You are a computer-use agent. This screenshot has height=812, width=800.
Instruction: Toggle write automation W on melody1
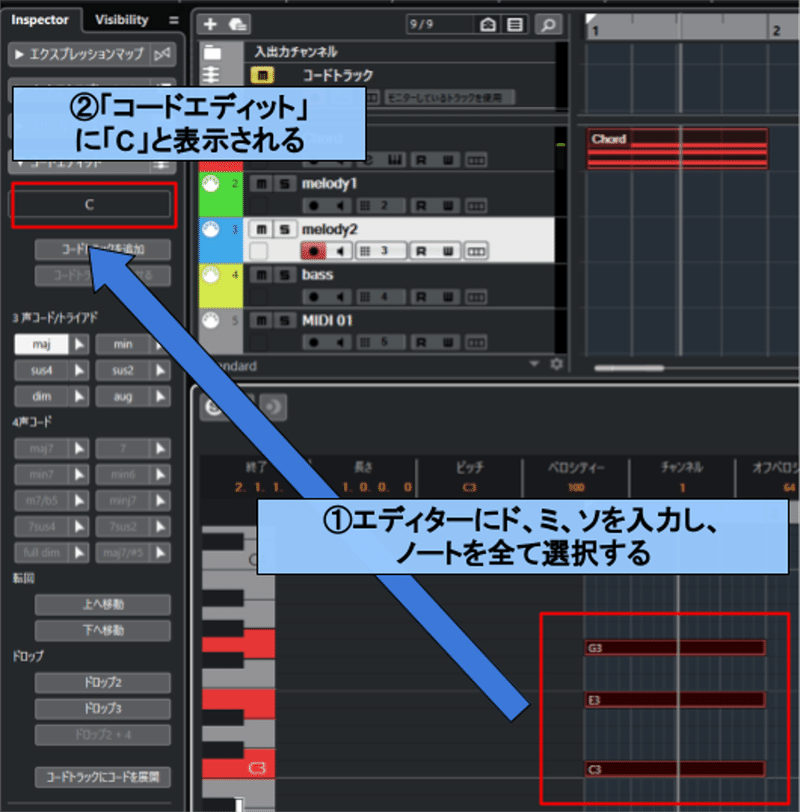pos(448,206)
